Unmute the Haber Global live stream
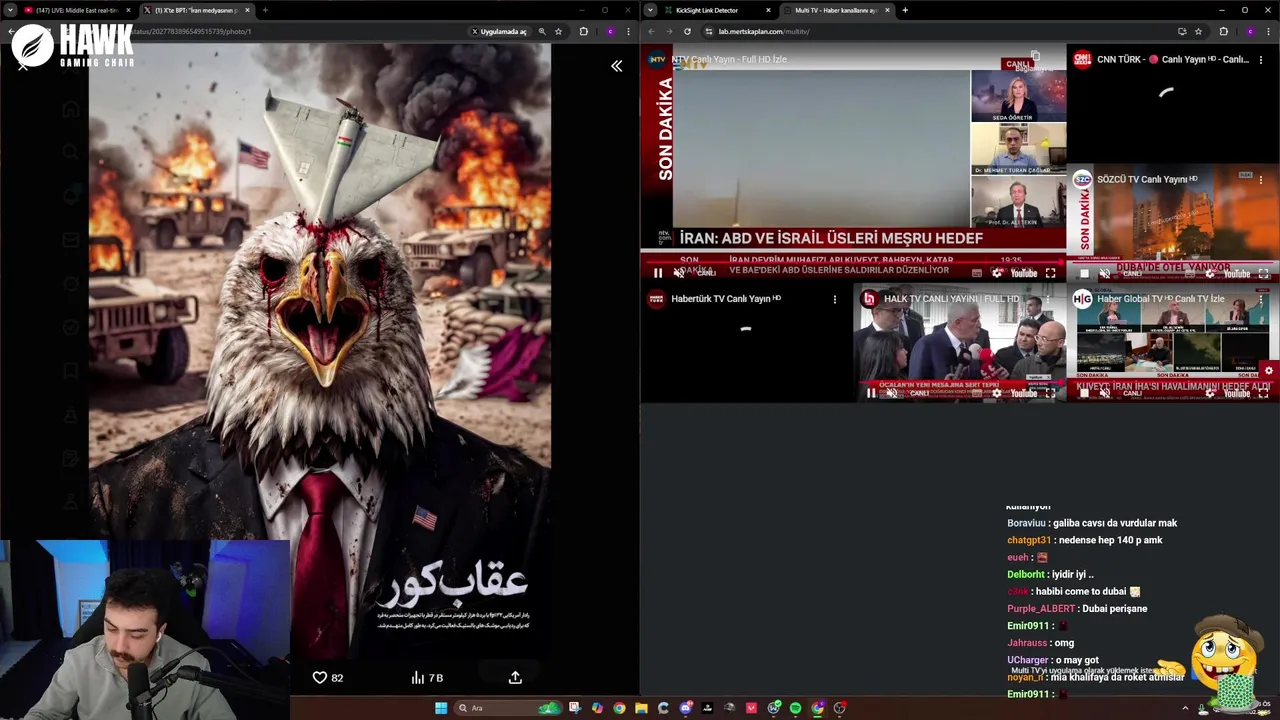Screen dimensions: 1280x720 [x=1105, y=393]
